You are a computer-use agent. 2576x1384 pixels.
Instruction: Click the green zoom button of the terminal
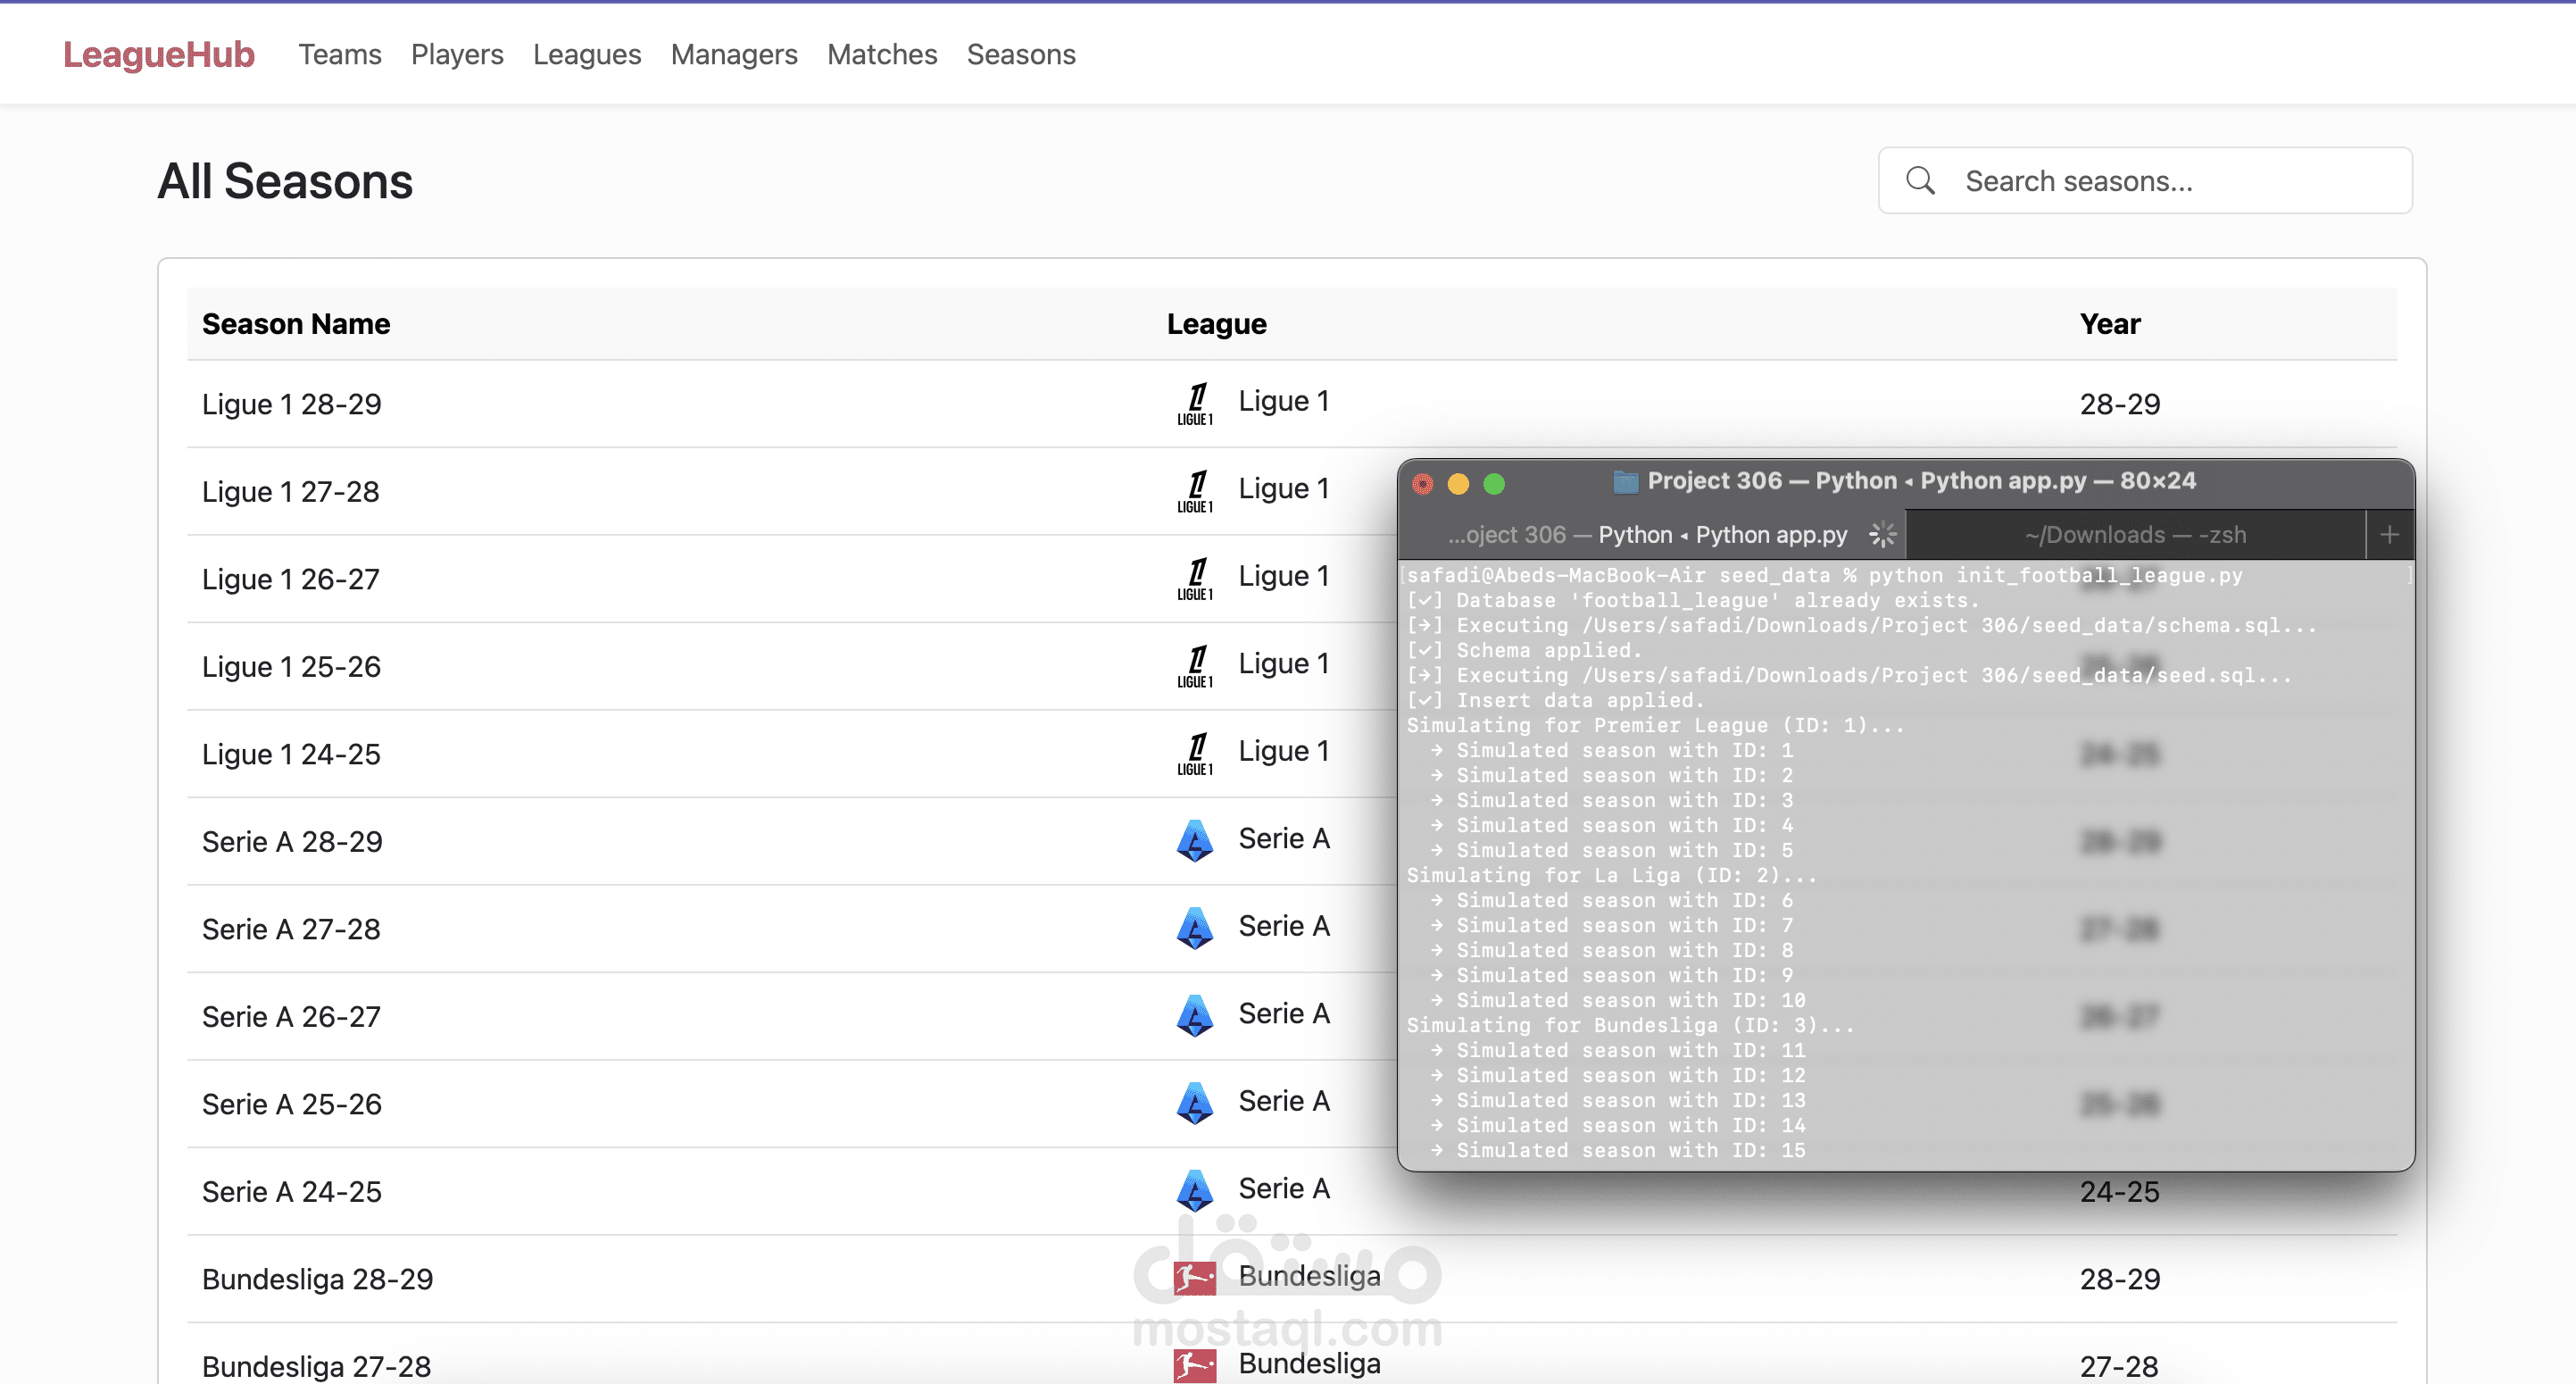point(1494,484)
